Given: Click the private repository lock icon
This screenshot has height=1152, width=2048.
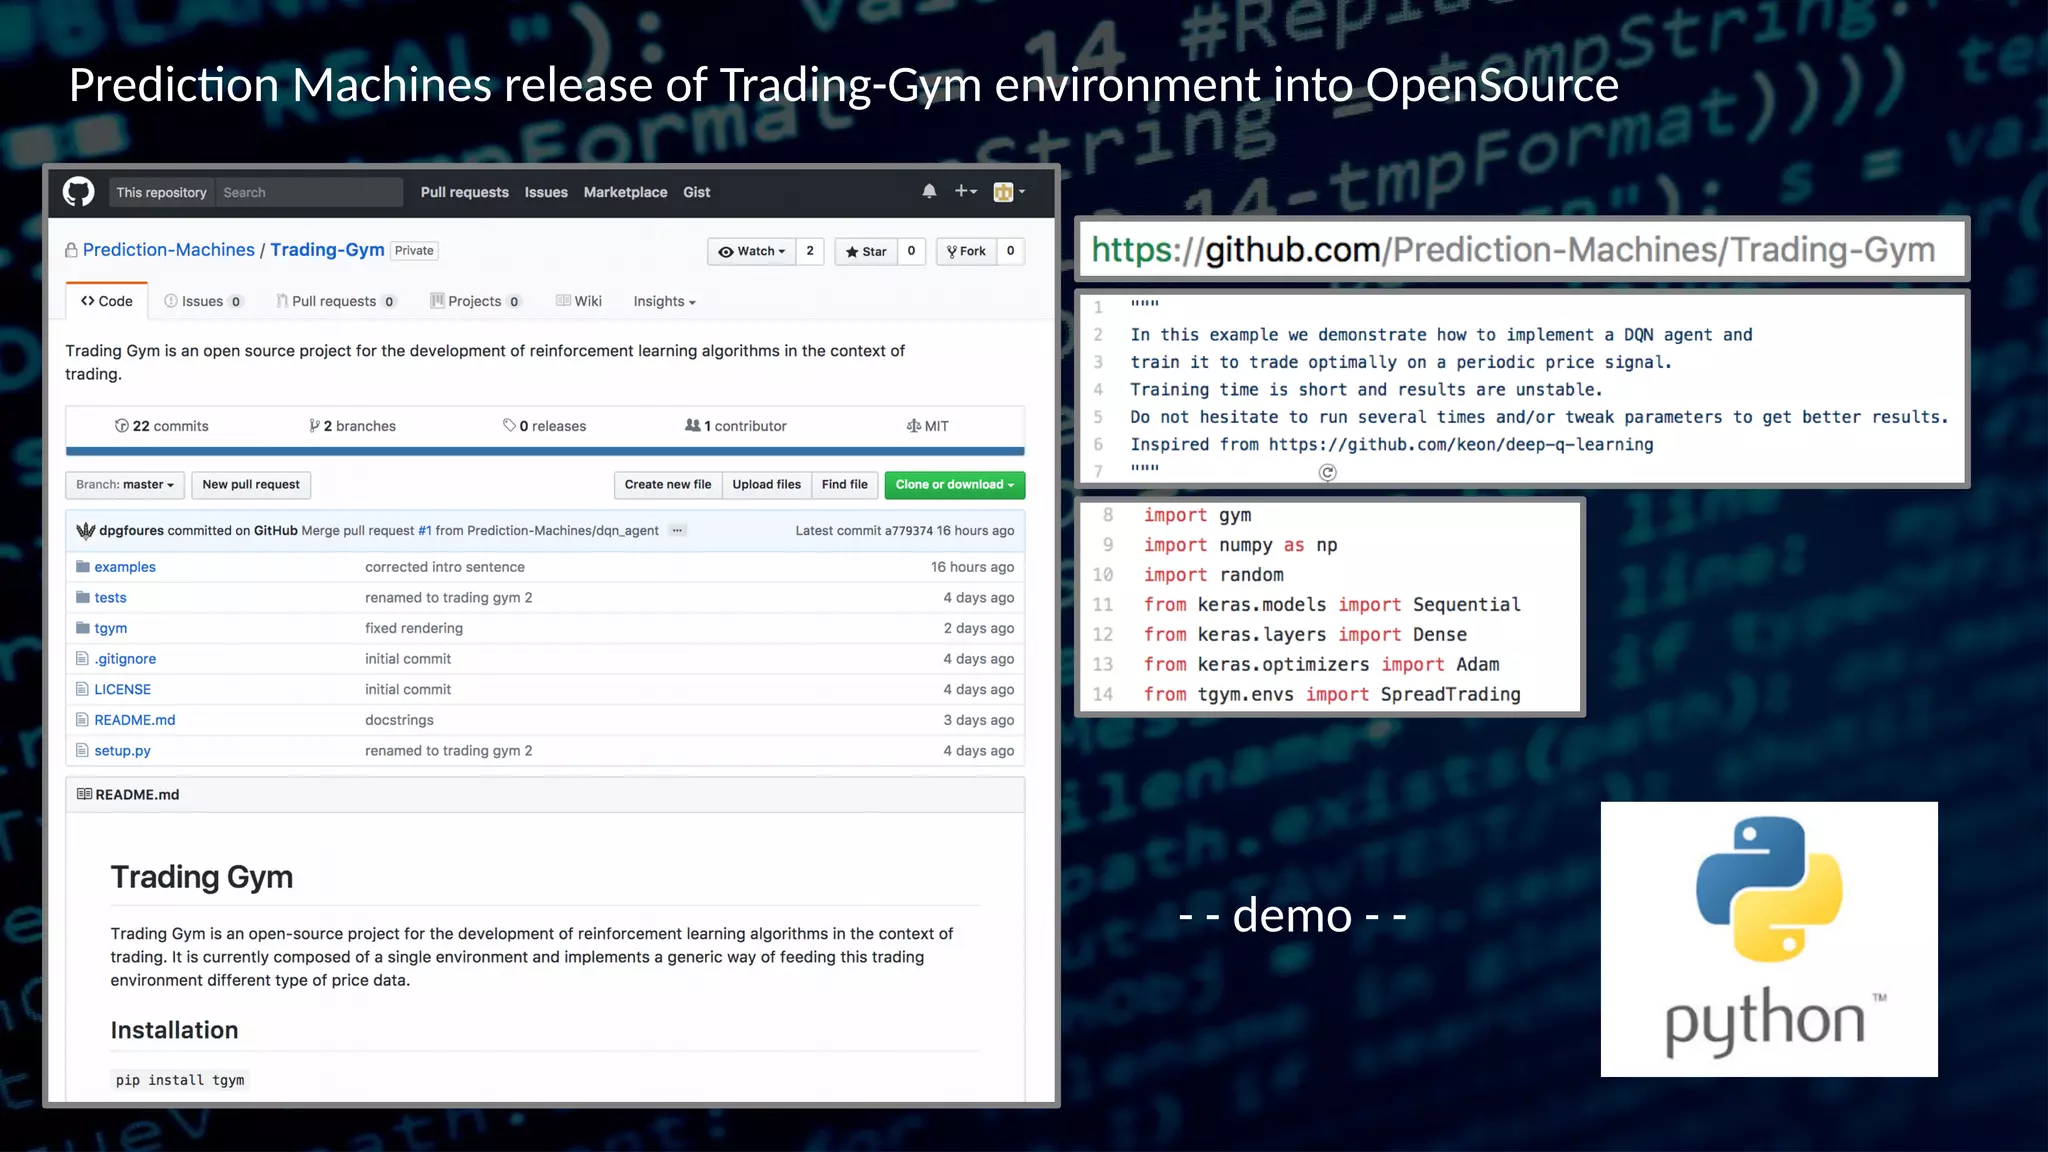Looking at the screenshot, I should pos(71,250).
